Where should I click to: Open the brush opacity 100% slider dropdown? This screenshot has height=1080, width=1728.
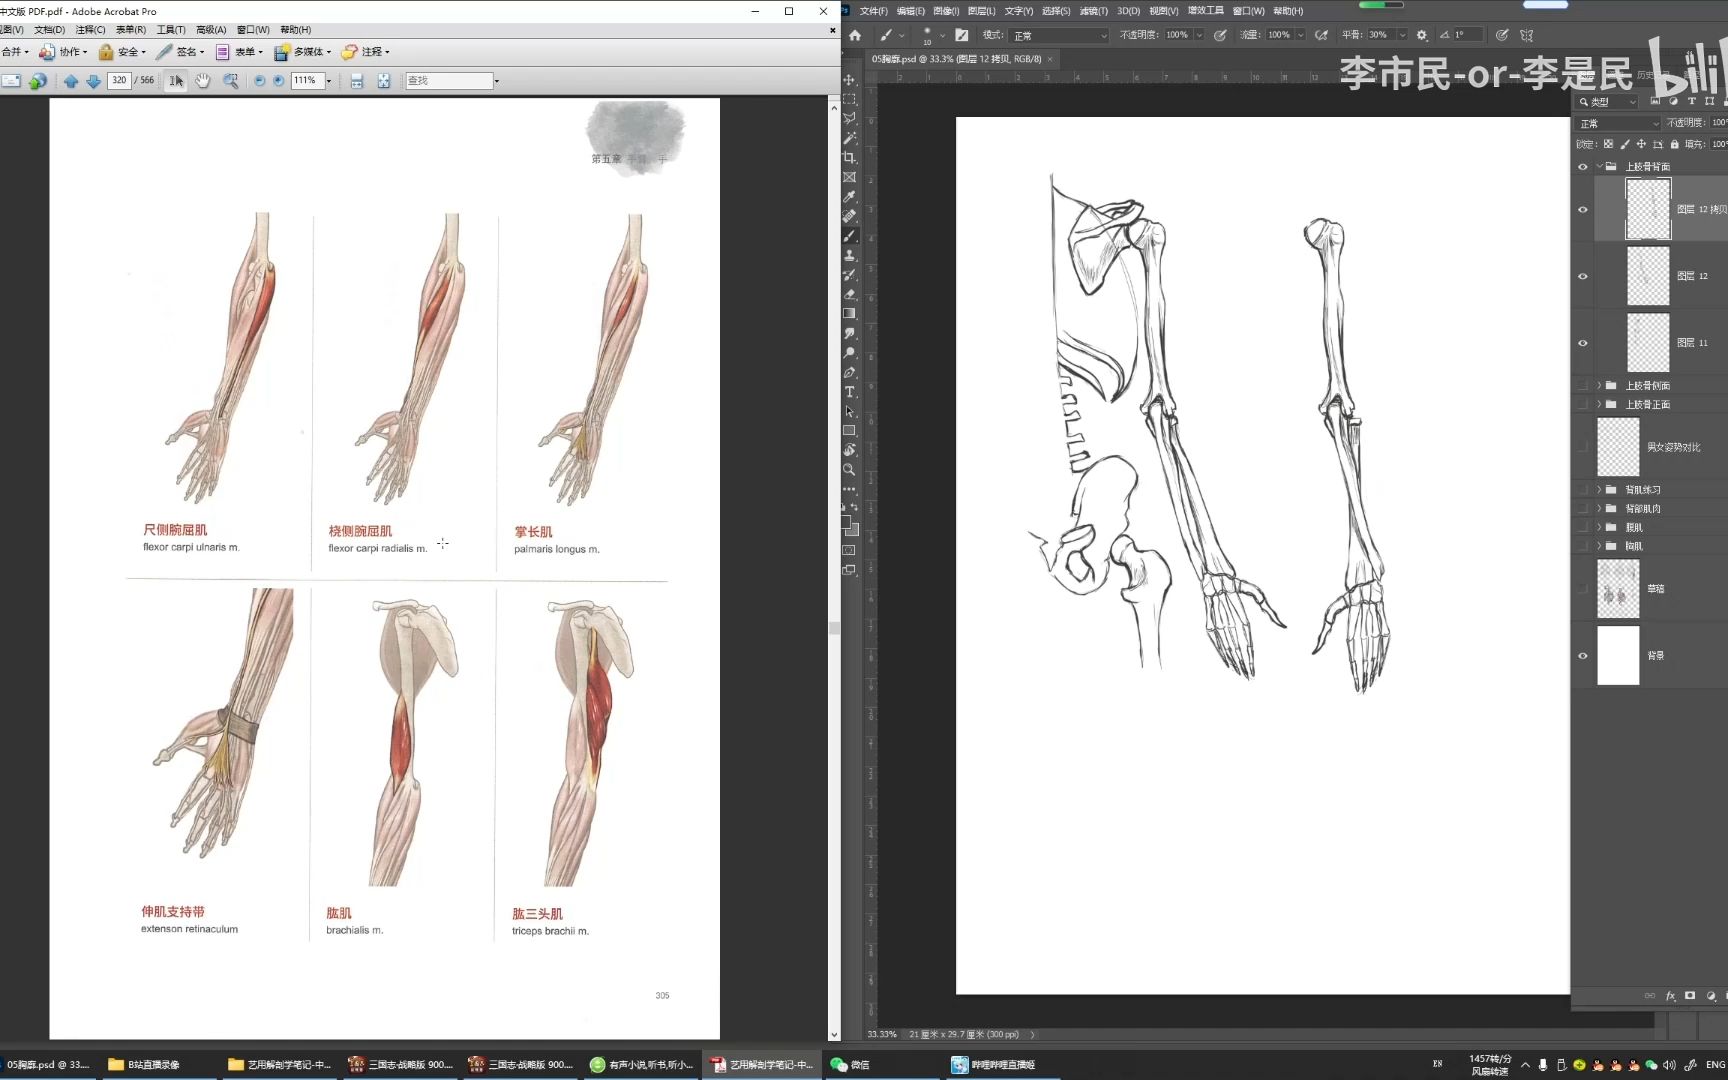[x=1198, y=35]
